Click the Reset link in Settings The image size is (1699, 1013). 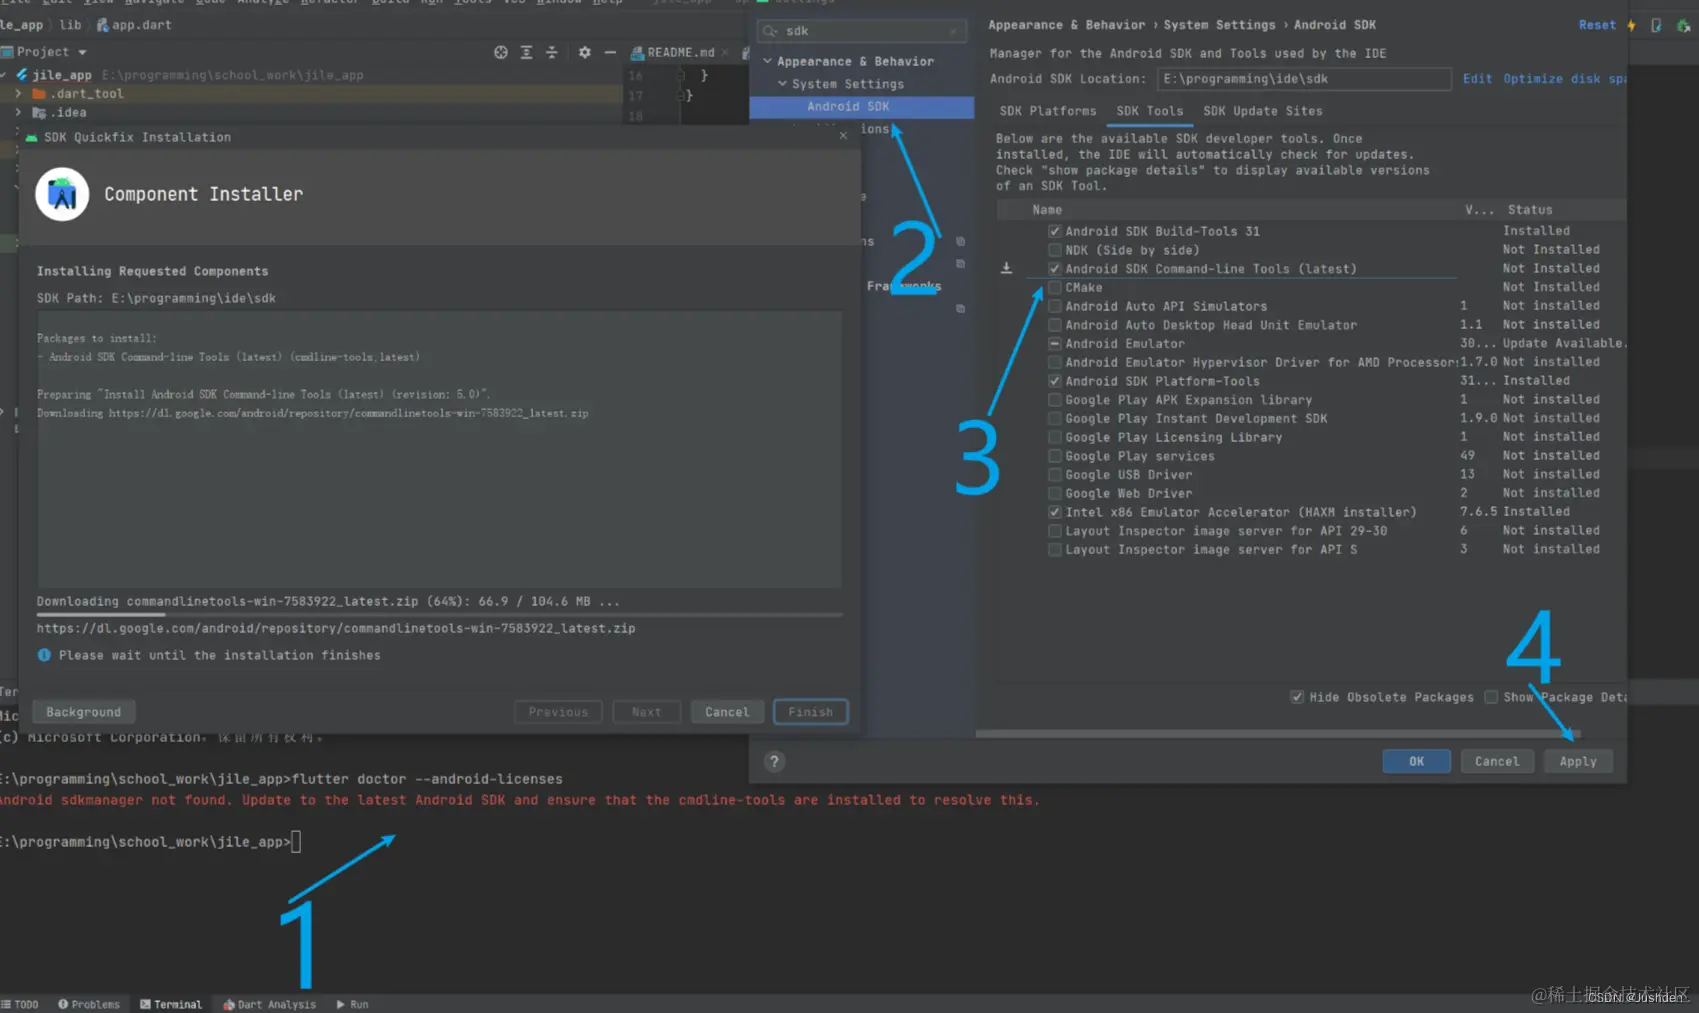[x=1597, y=25]
